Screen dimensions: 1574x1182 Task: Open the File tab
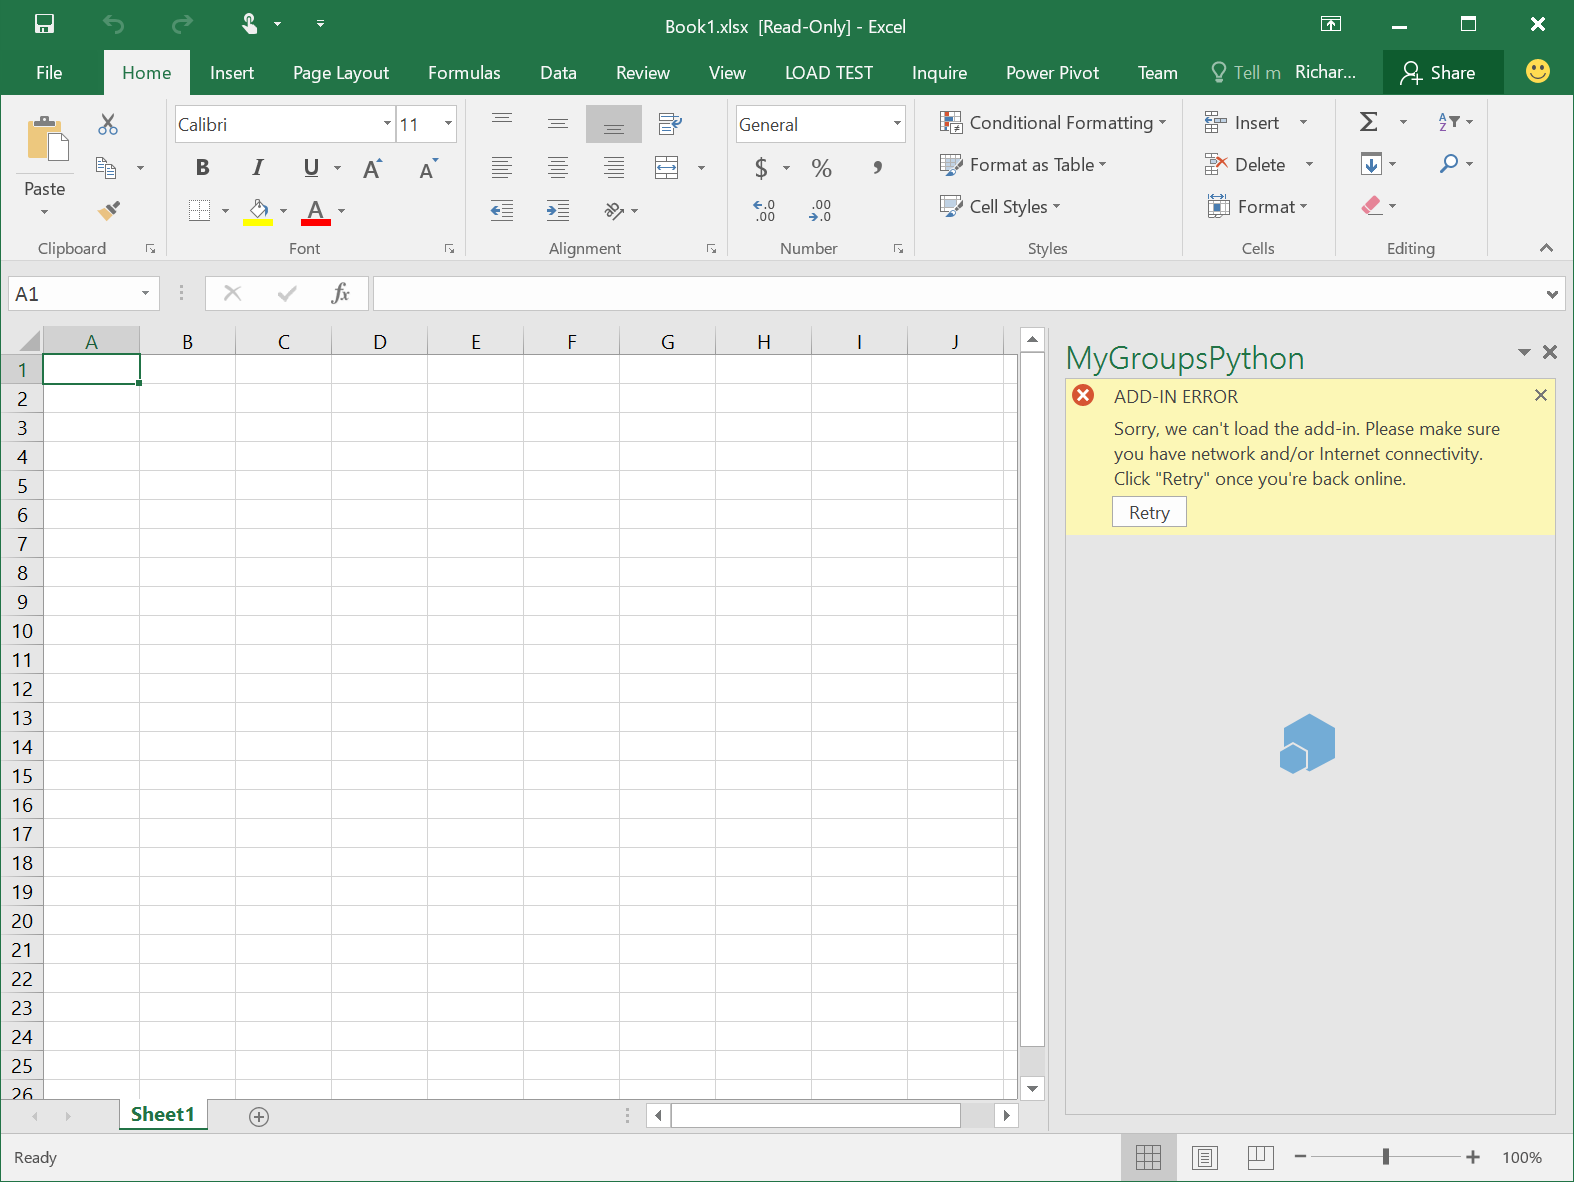(49, 72)
